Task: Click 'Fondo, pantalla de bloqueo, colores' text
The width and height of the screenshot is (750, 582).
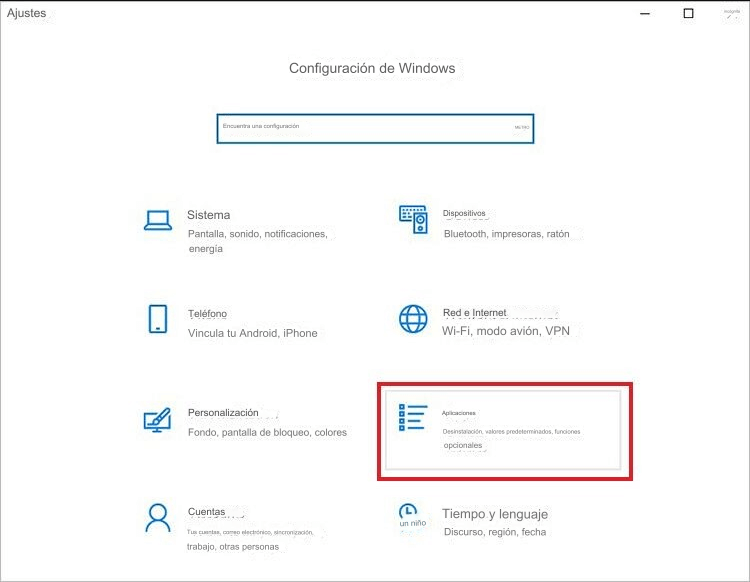Action: tap(267, 432)
